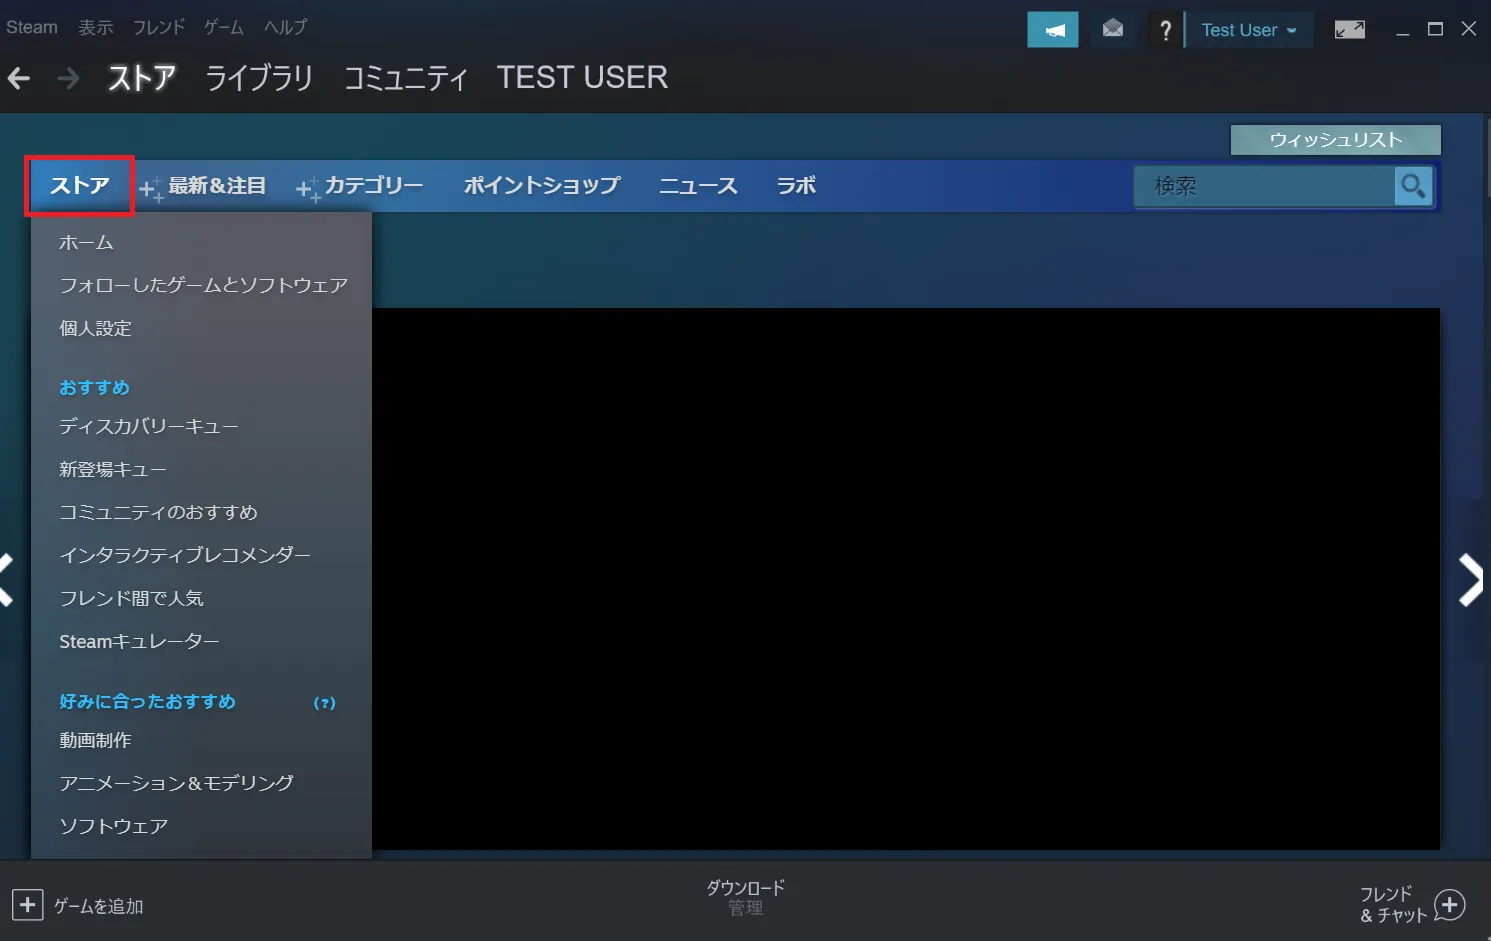This screenshot has width=1491, height=941.
Task: Open the ゲーム menu
Action: [224, 27]
